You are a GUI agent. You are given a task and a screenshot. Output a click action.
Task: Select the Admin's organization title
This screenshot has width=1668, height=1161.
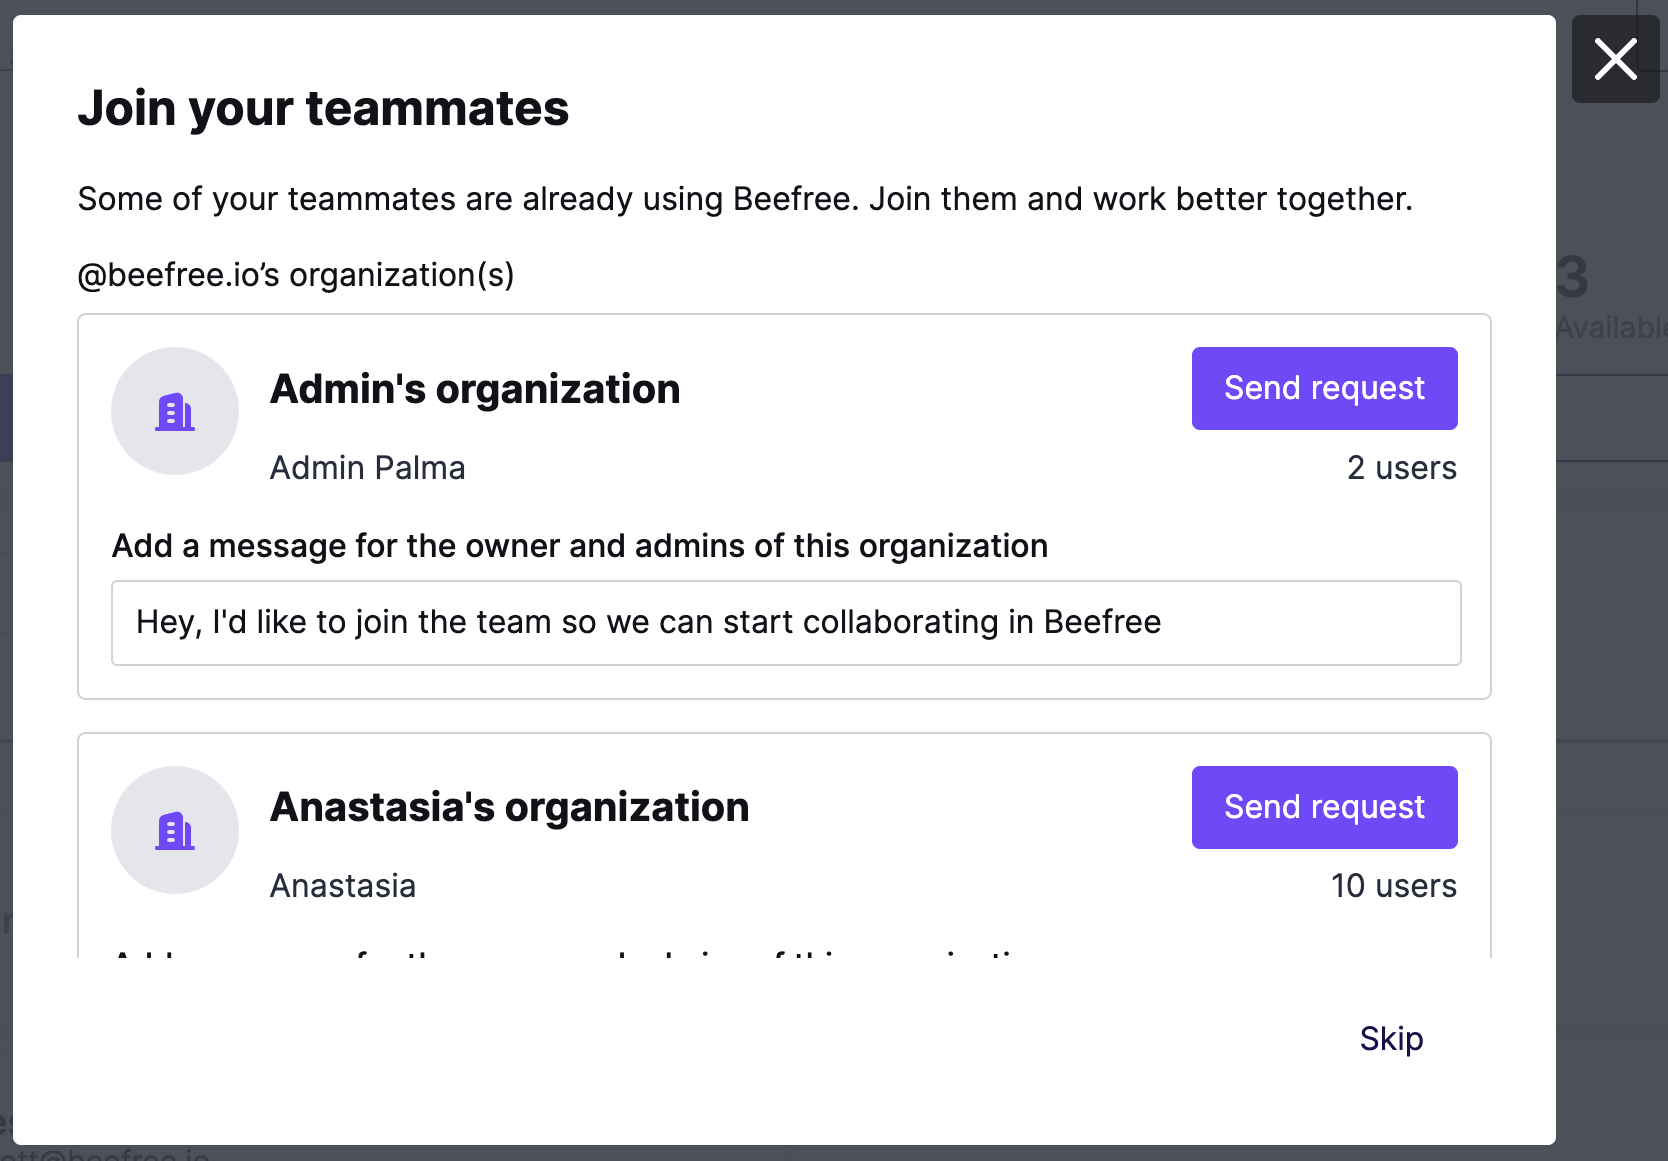coord(475,389)
